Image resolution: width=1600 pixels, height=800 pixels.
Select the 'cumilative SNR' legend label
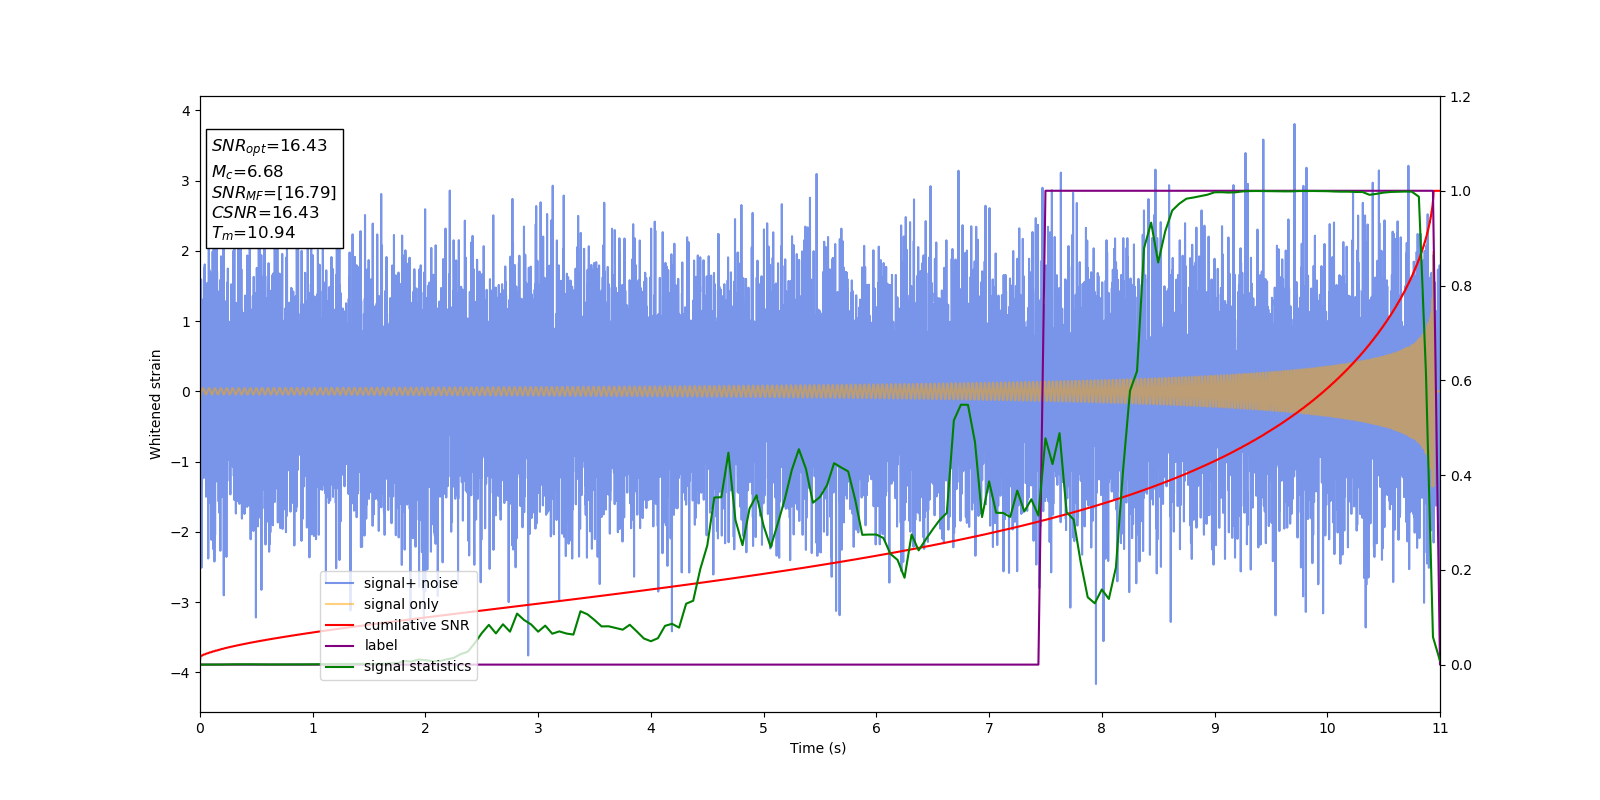pyautogui.click(x=417, y=625)
